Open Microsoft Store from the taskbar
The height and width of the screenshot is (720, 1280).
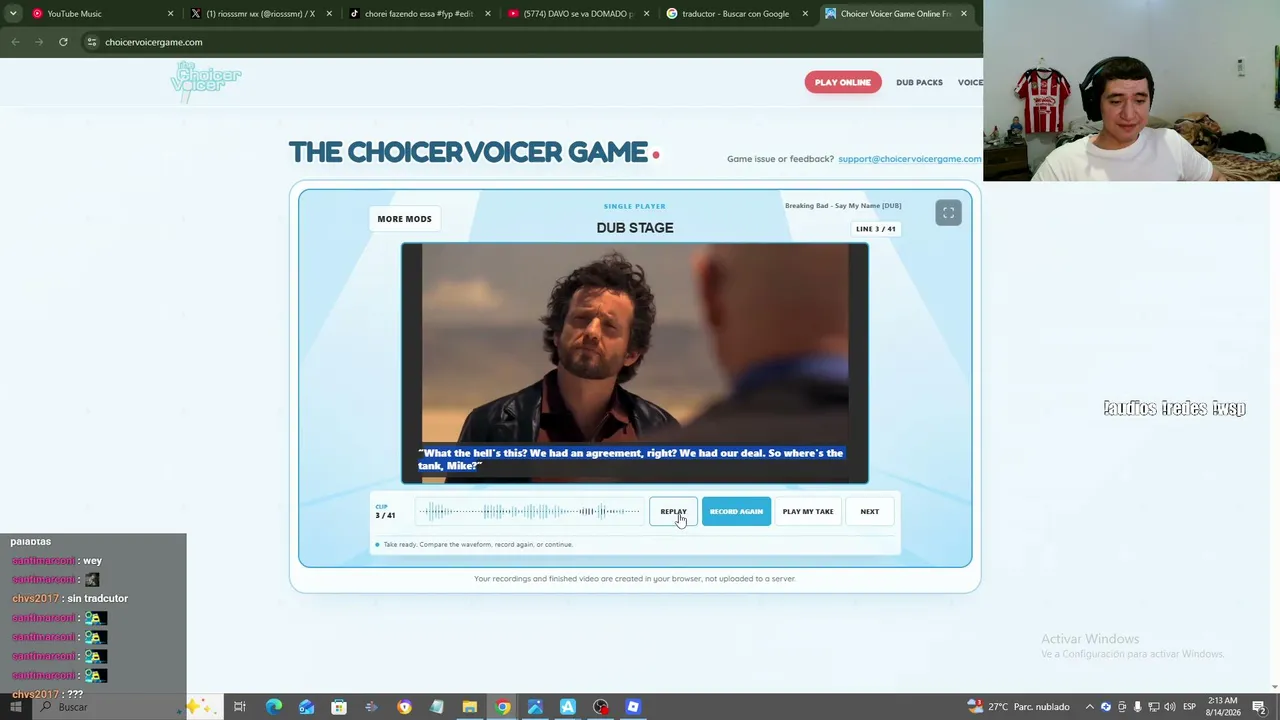point(339,707)
